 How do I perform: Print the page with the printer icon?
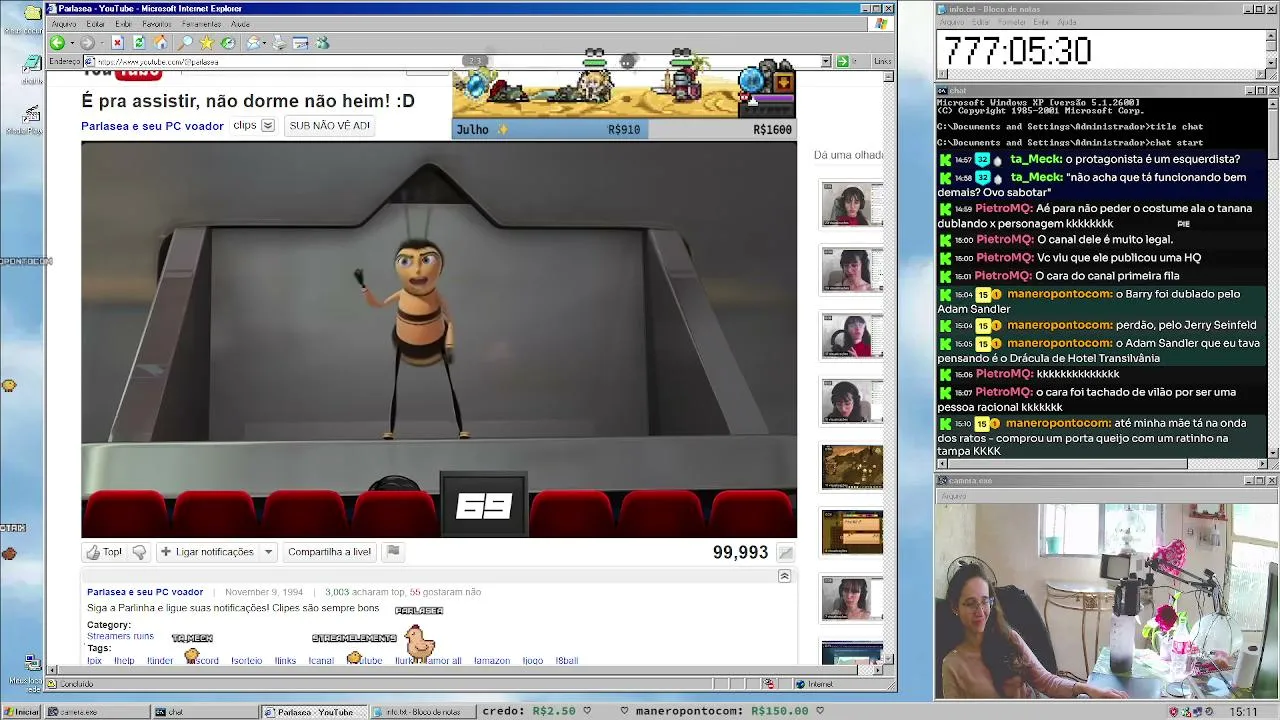tap(279, 43)
